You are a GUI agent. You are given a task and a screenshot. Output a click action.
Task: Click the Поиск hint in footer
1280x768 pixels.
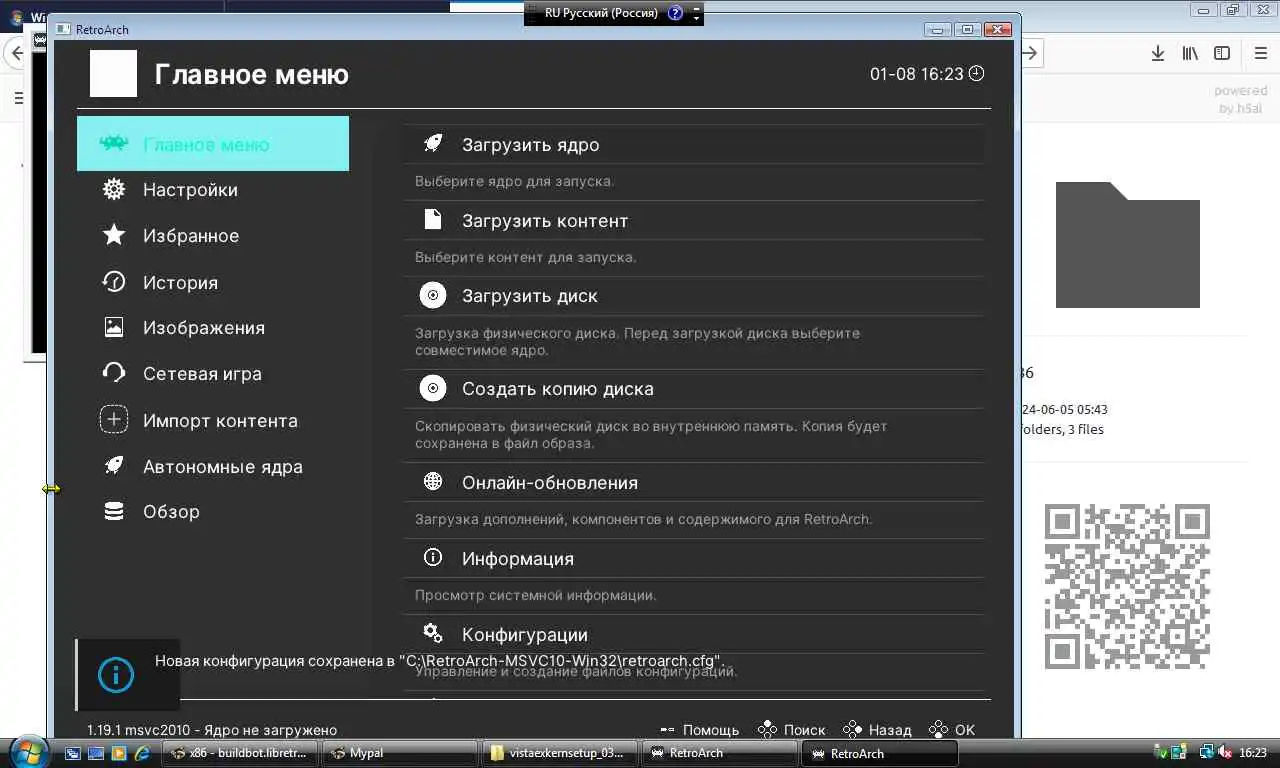pos(791,730)
